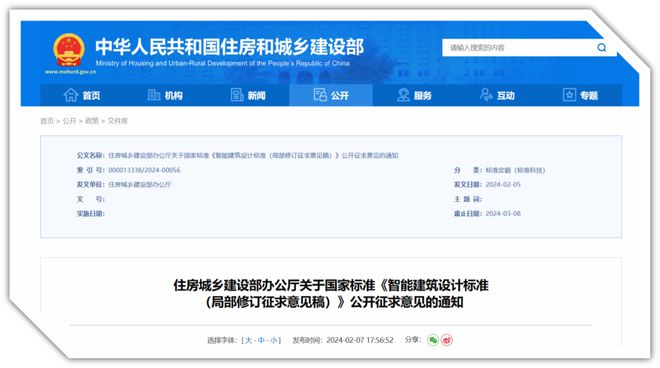This screenshot has width=660, height=368.
Task: Select medium font size 中
Action: point(261,340)
